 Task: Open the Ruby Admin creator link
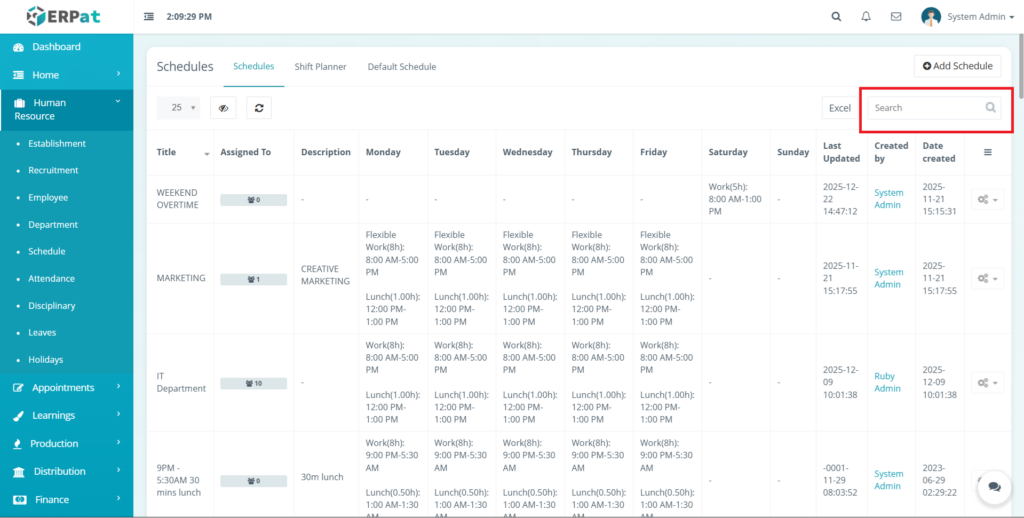[x=887, y=382]
